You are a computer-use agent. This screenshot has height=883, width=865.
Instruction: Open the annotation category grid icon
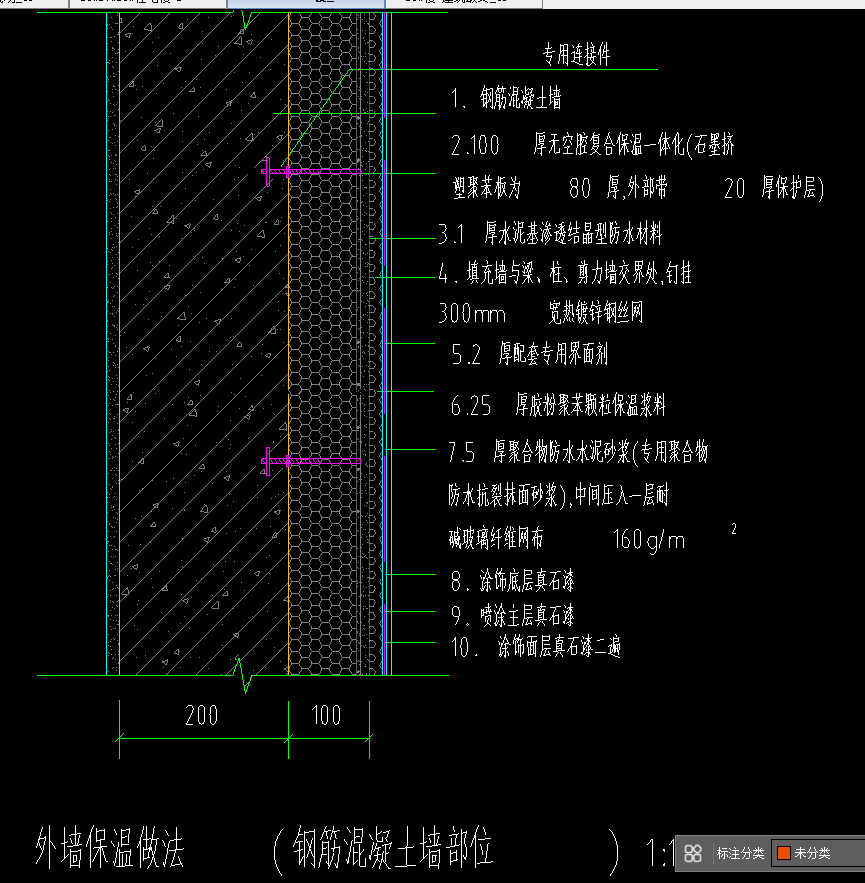click(693, 853)
